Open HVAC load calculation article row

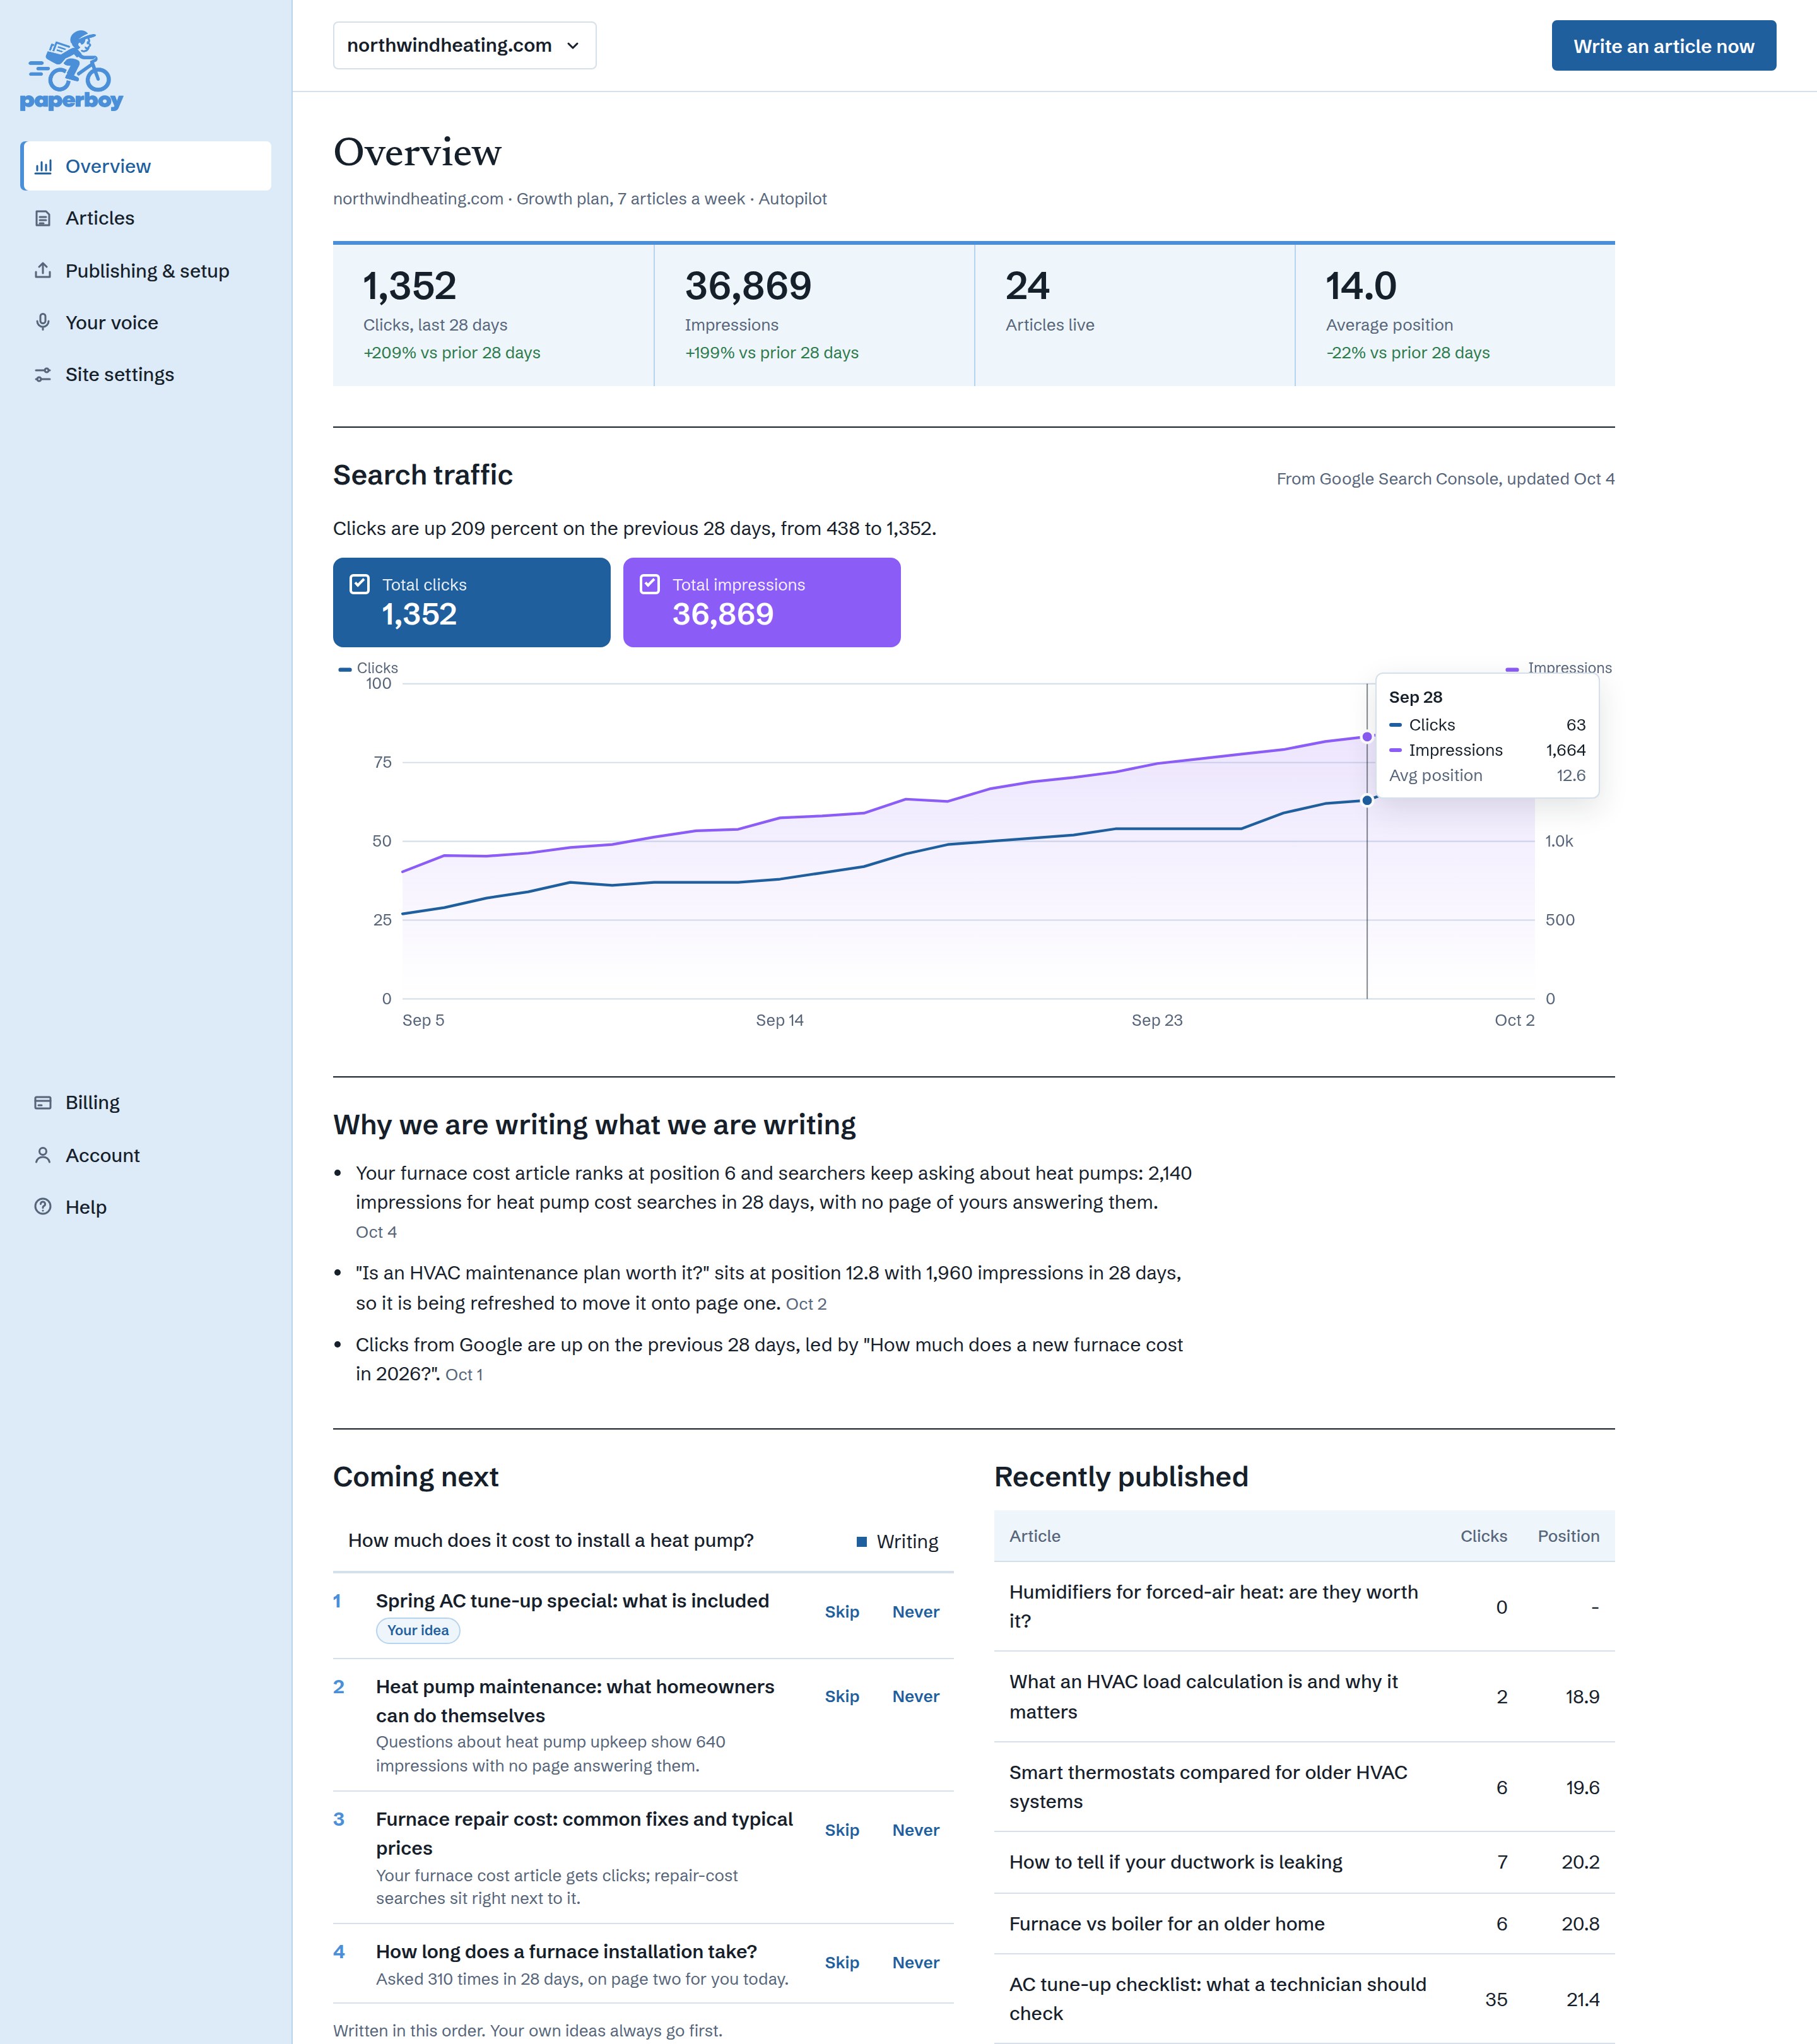click(1304, 1696)
